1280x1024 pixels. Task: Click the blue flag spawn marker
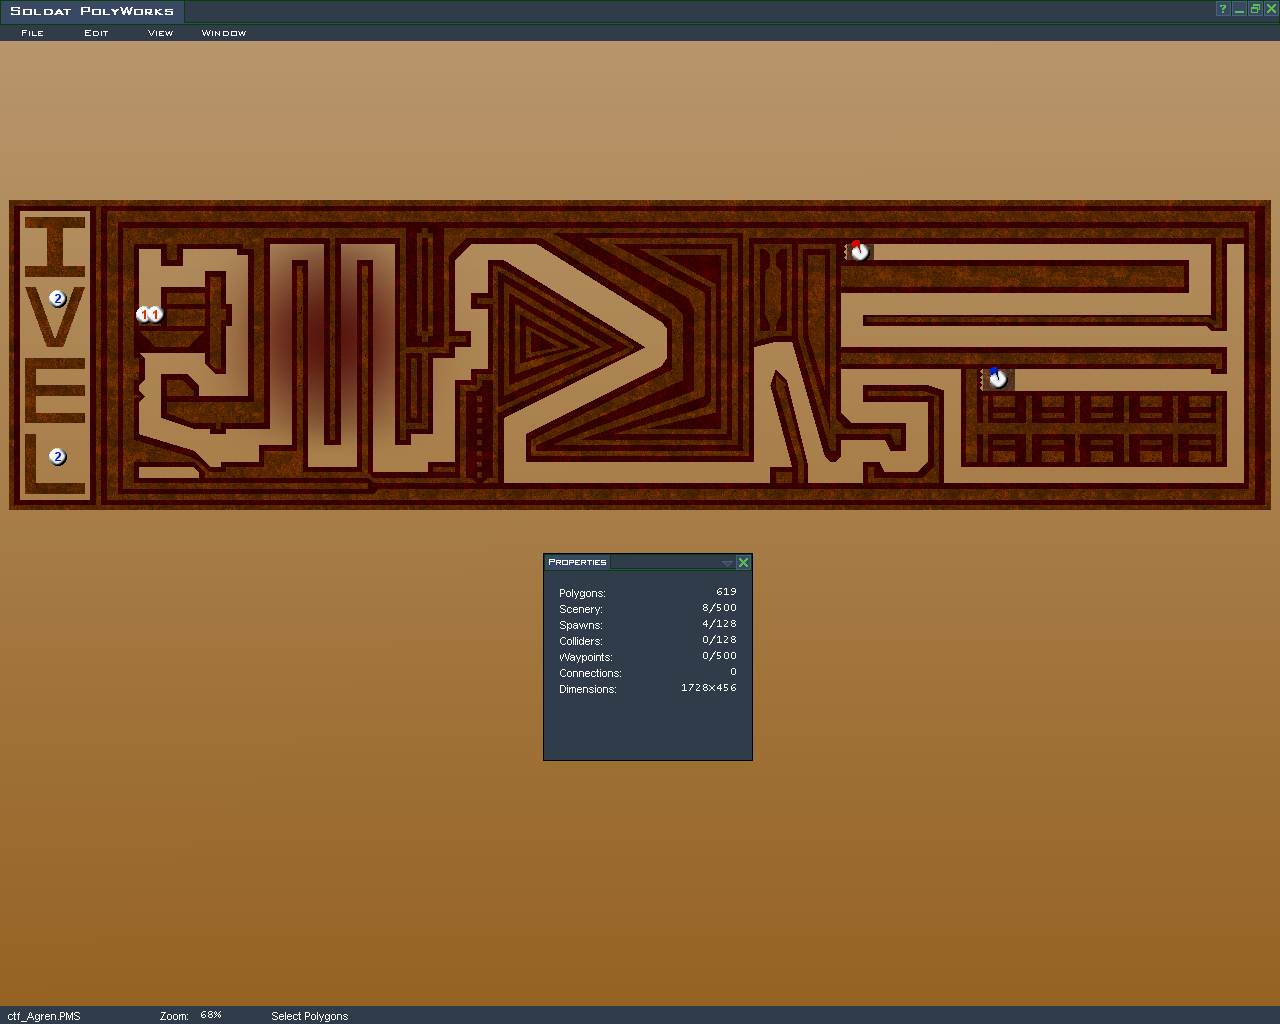tap(997, 378)
